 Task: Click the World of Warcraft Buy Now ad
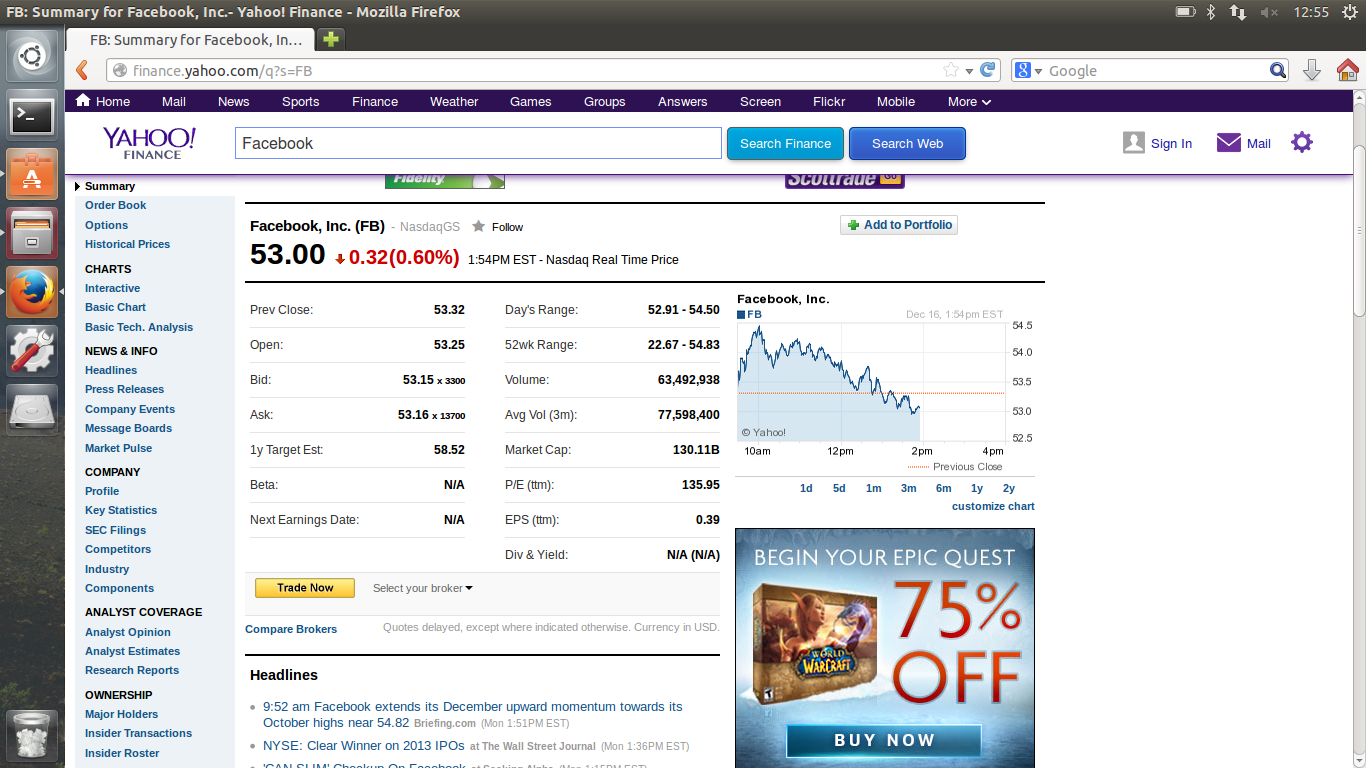tap(884, 740)
